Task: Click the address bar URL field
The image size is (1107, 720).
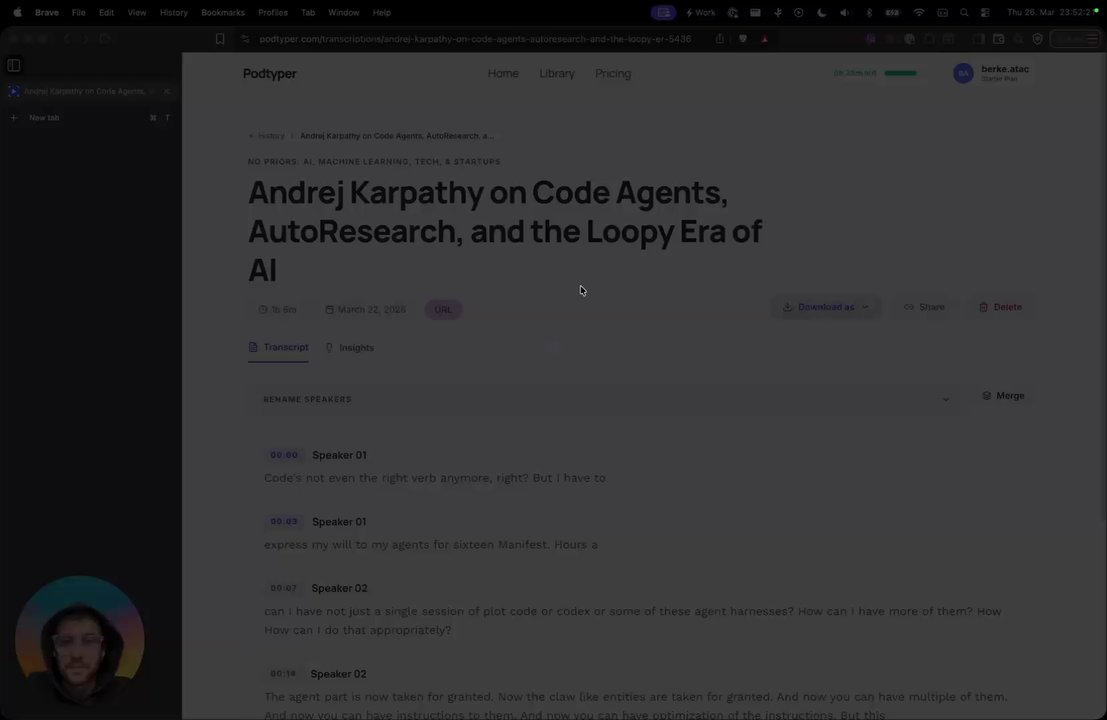Action: [475, 39]
